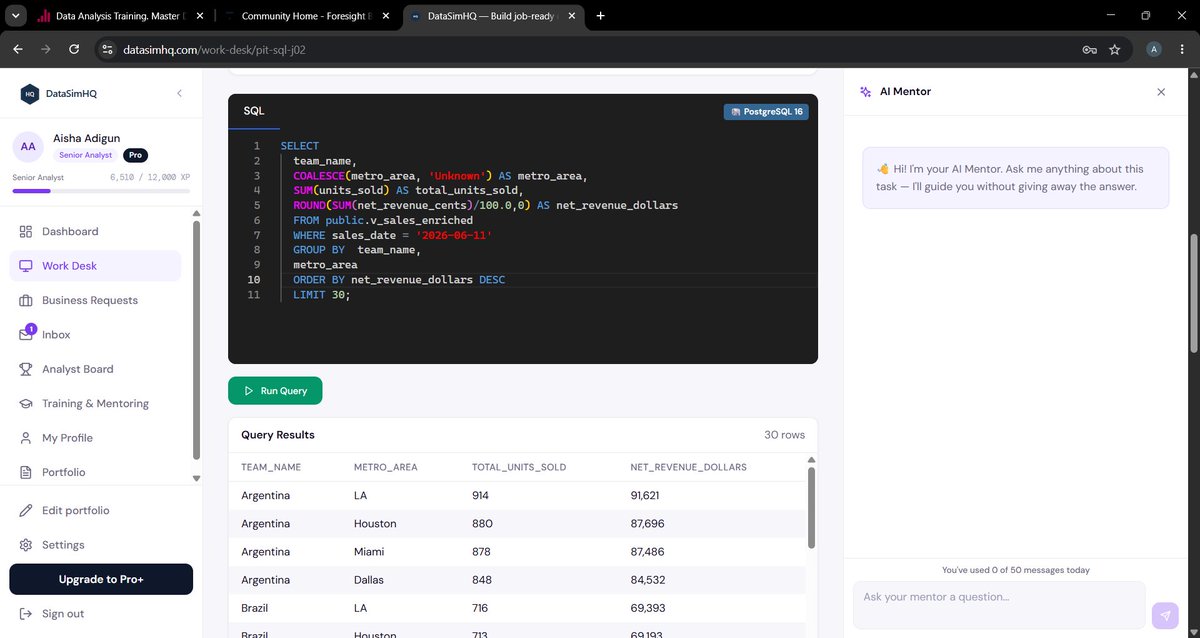Click the PostgreSQL 16 badge
This screenshot has width=1200, height=638.
[x=766, y=112]
